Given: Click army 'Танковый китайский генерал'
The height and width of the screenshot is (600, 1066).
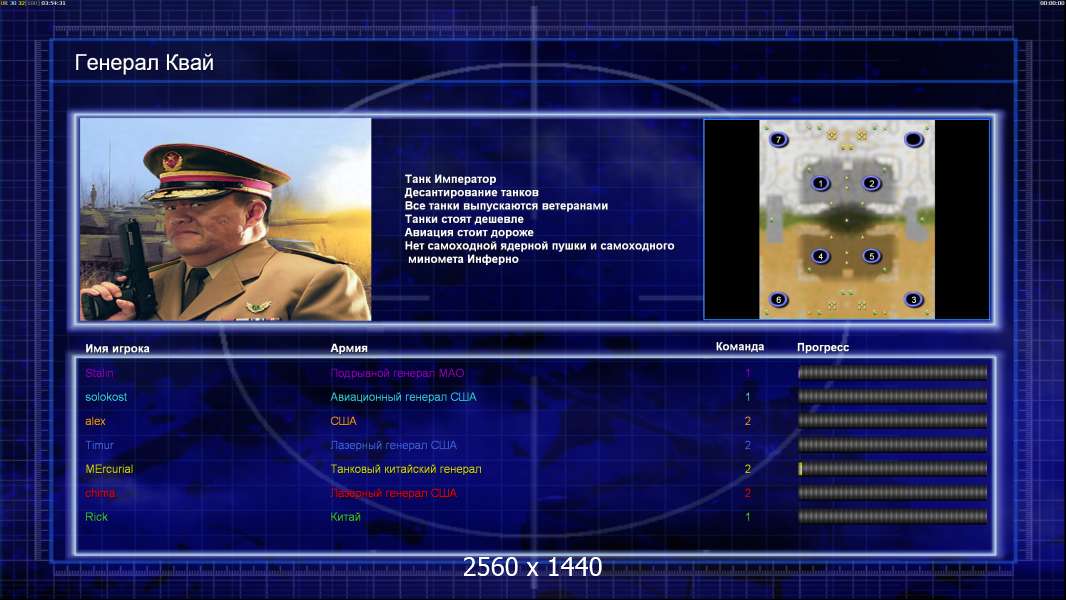Looking at the screenshot, I should click(x=406, y=469).
